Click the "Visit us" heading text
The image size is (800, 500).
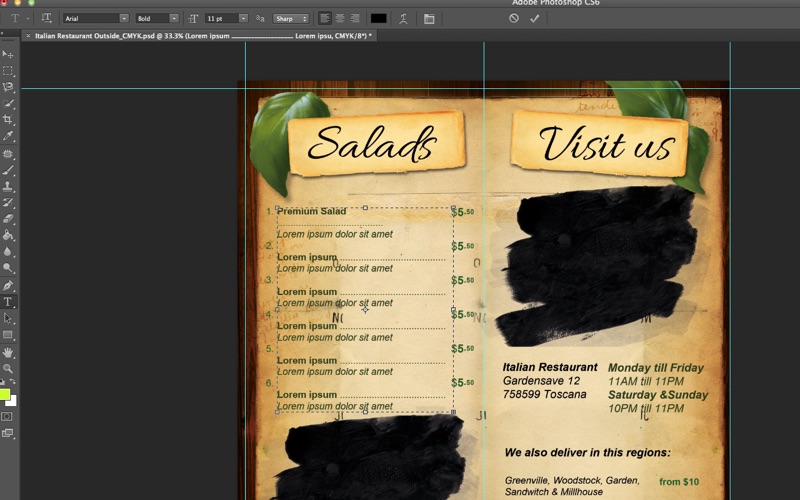607,145
